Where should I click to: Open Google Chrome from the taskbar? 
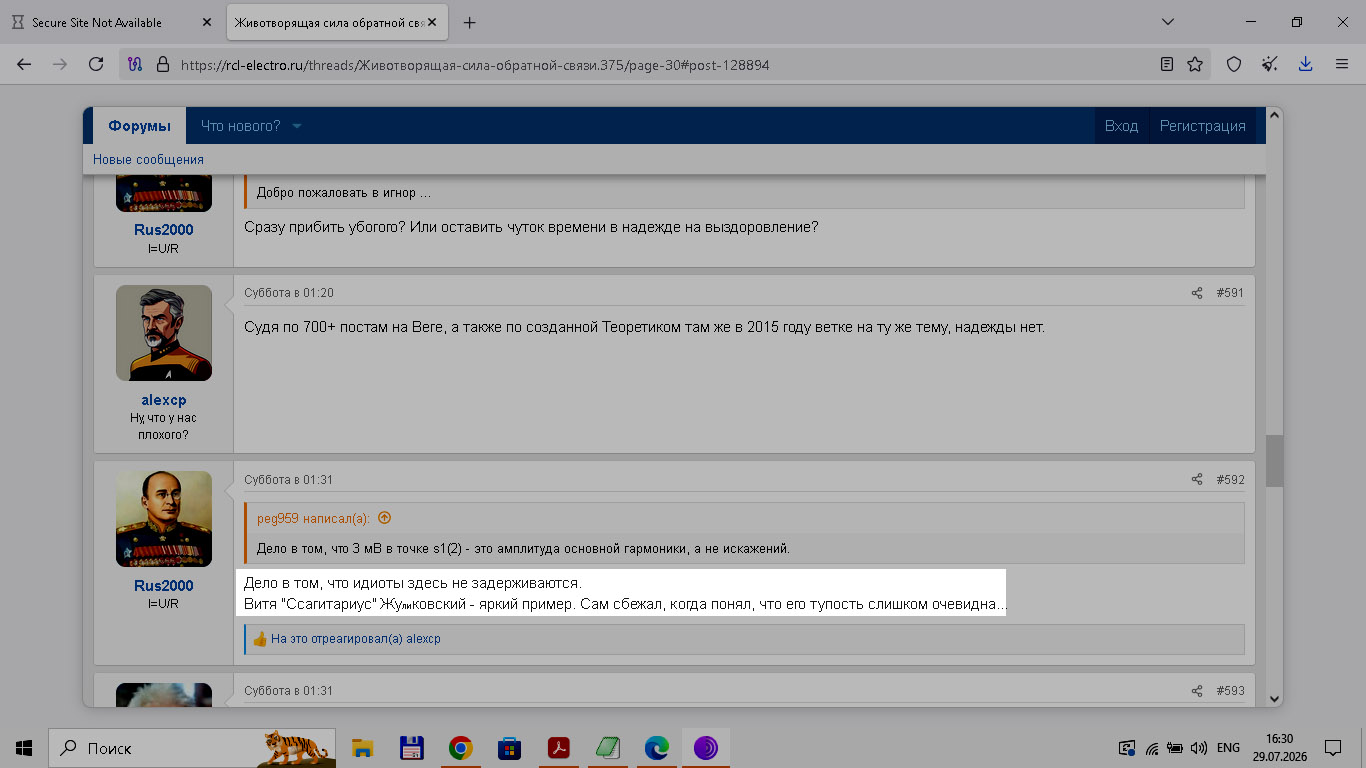460,748
